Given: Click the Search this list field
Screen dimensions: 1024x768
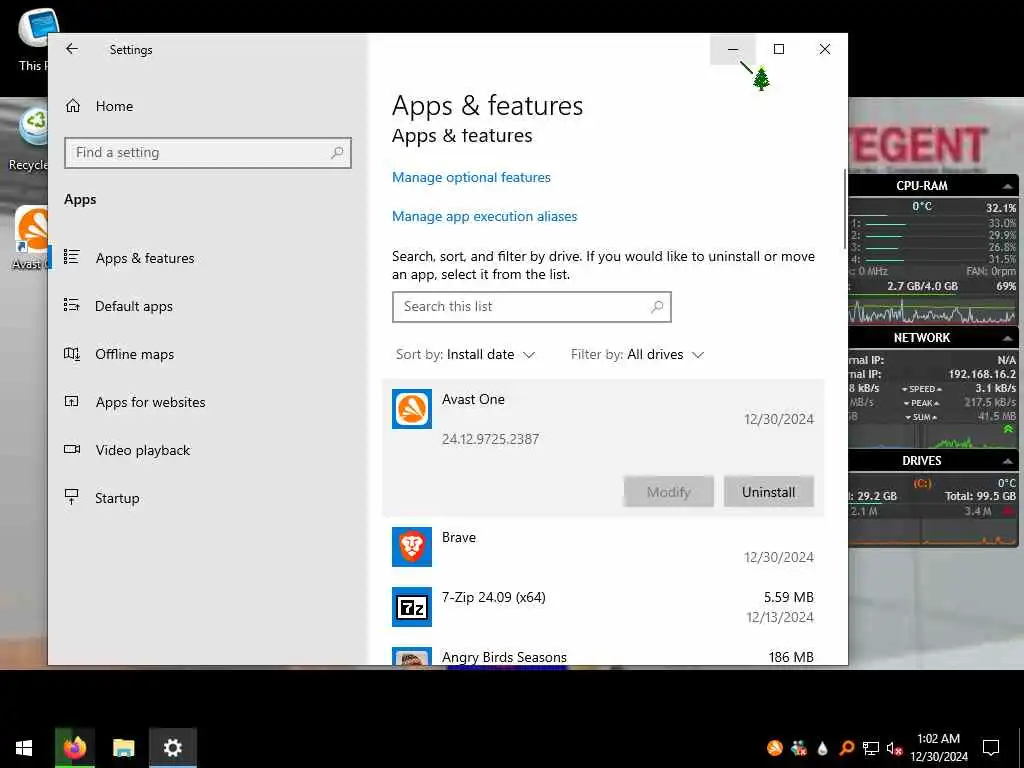Looking at the screenshot, I should (532, 307).
